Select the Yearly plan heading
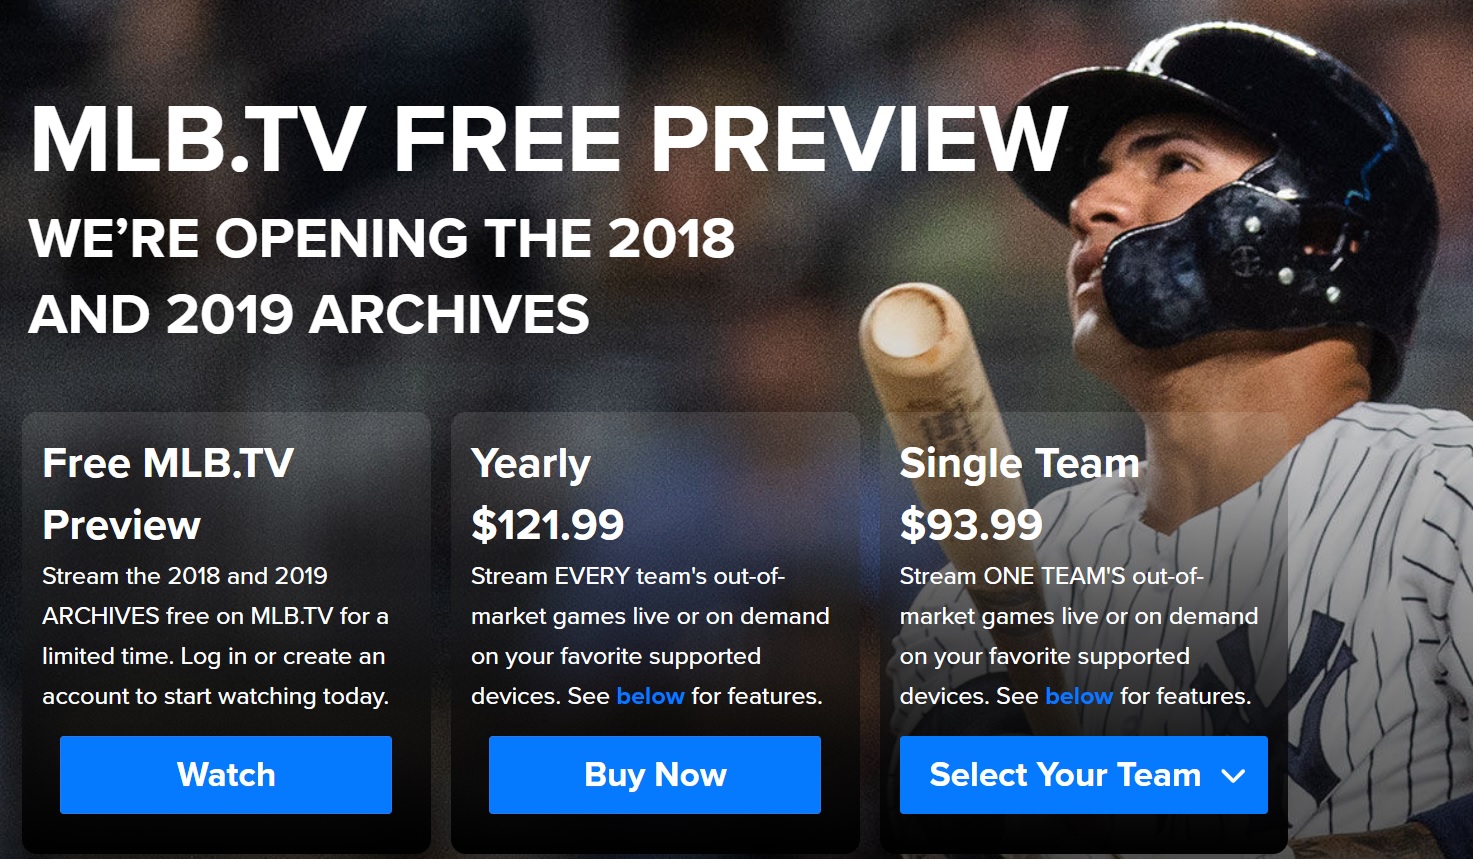This screenshot has height=859, width=1473. pos(531,464)
